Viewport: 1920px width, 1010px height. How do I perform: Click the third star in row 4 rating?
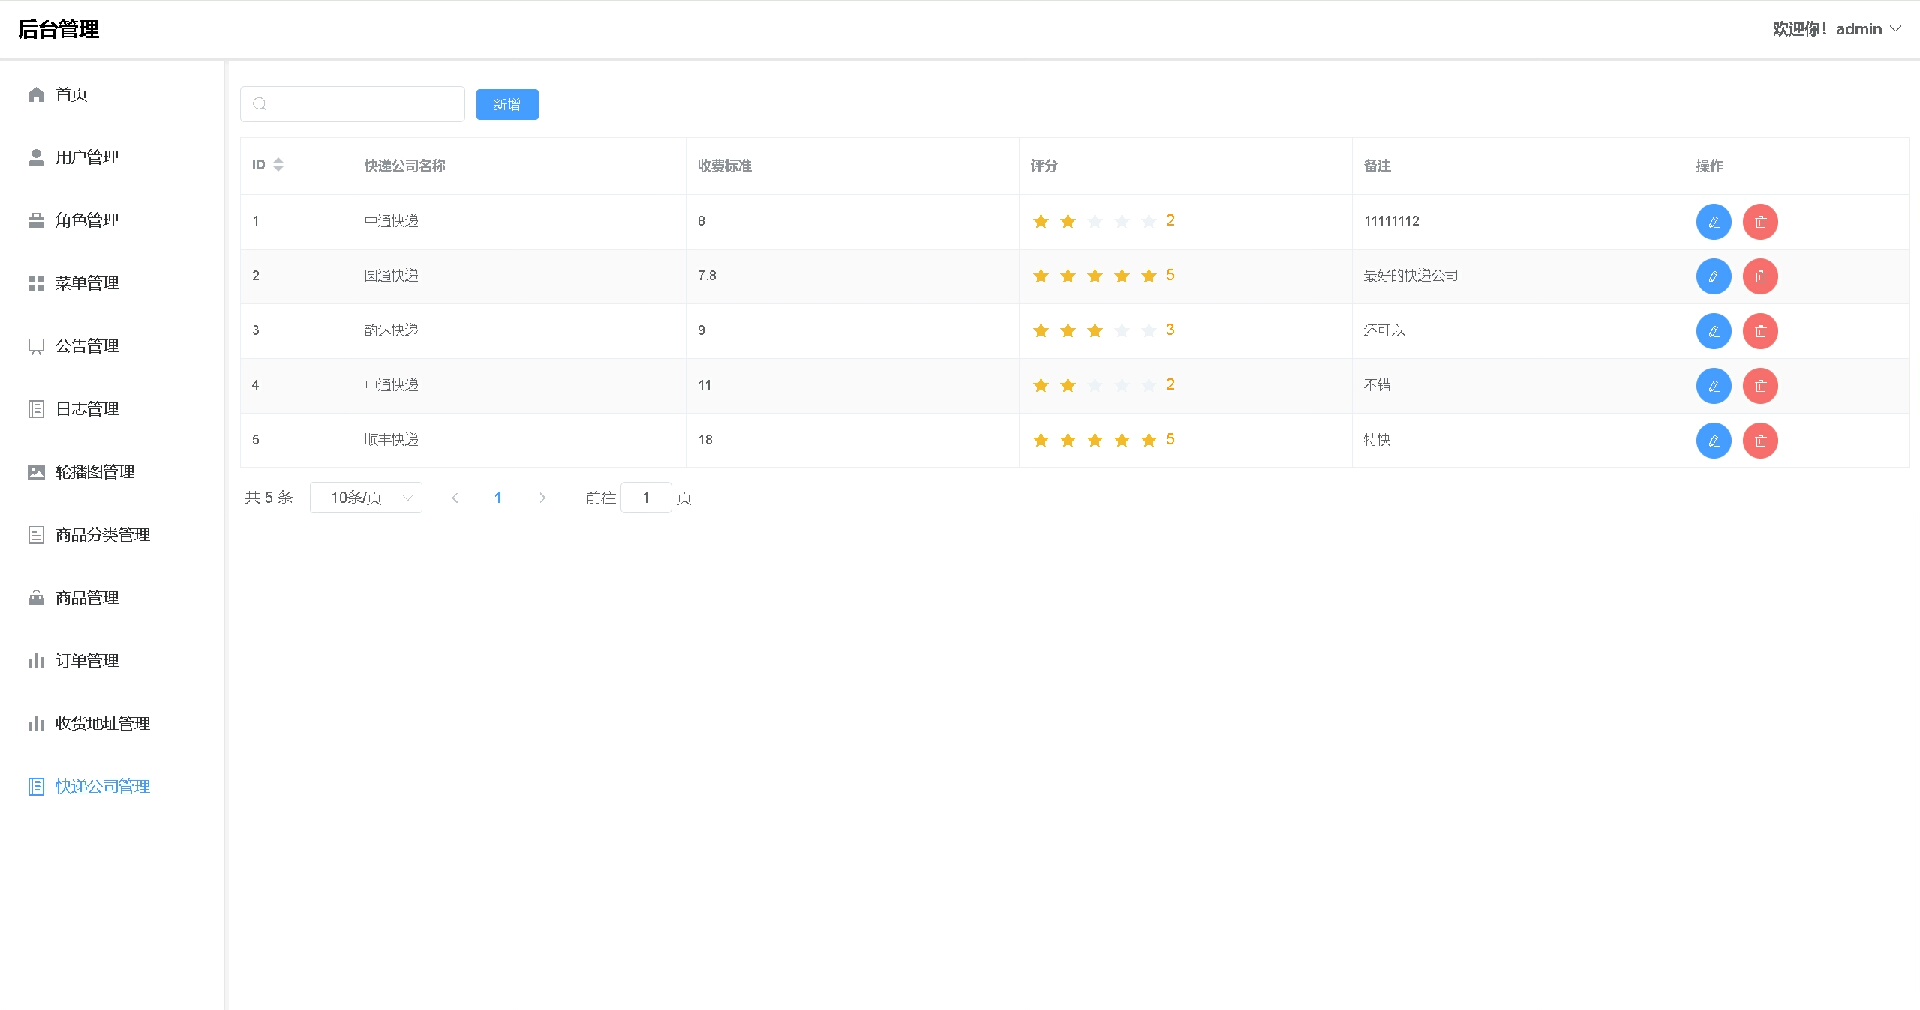pos(1095,386)
